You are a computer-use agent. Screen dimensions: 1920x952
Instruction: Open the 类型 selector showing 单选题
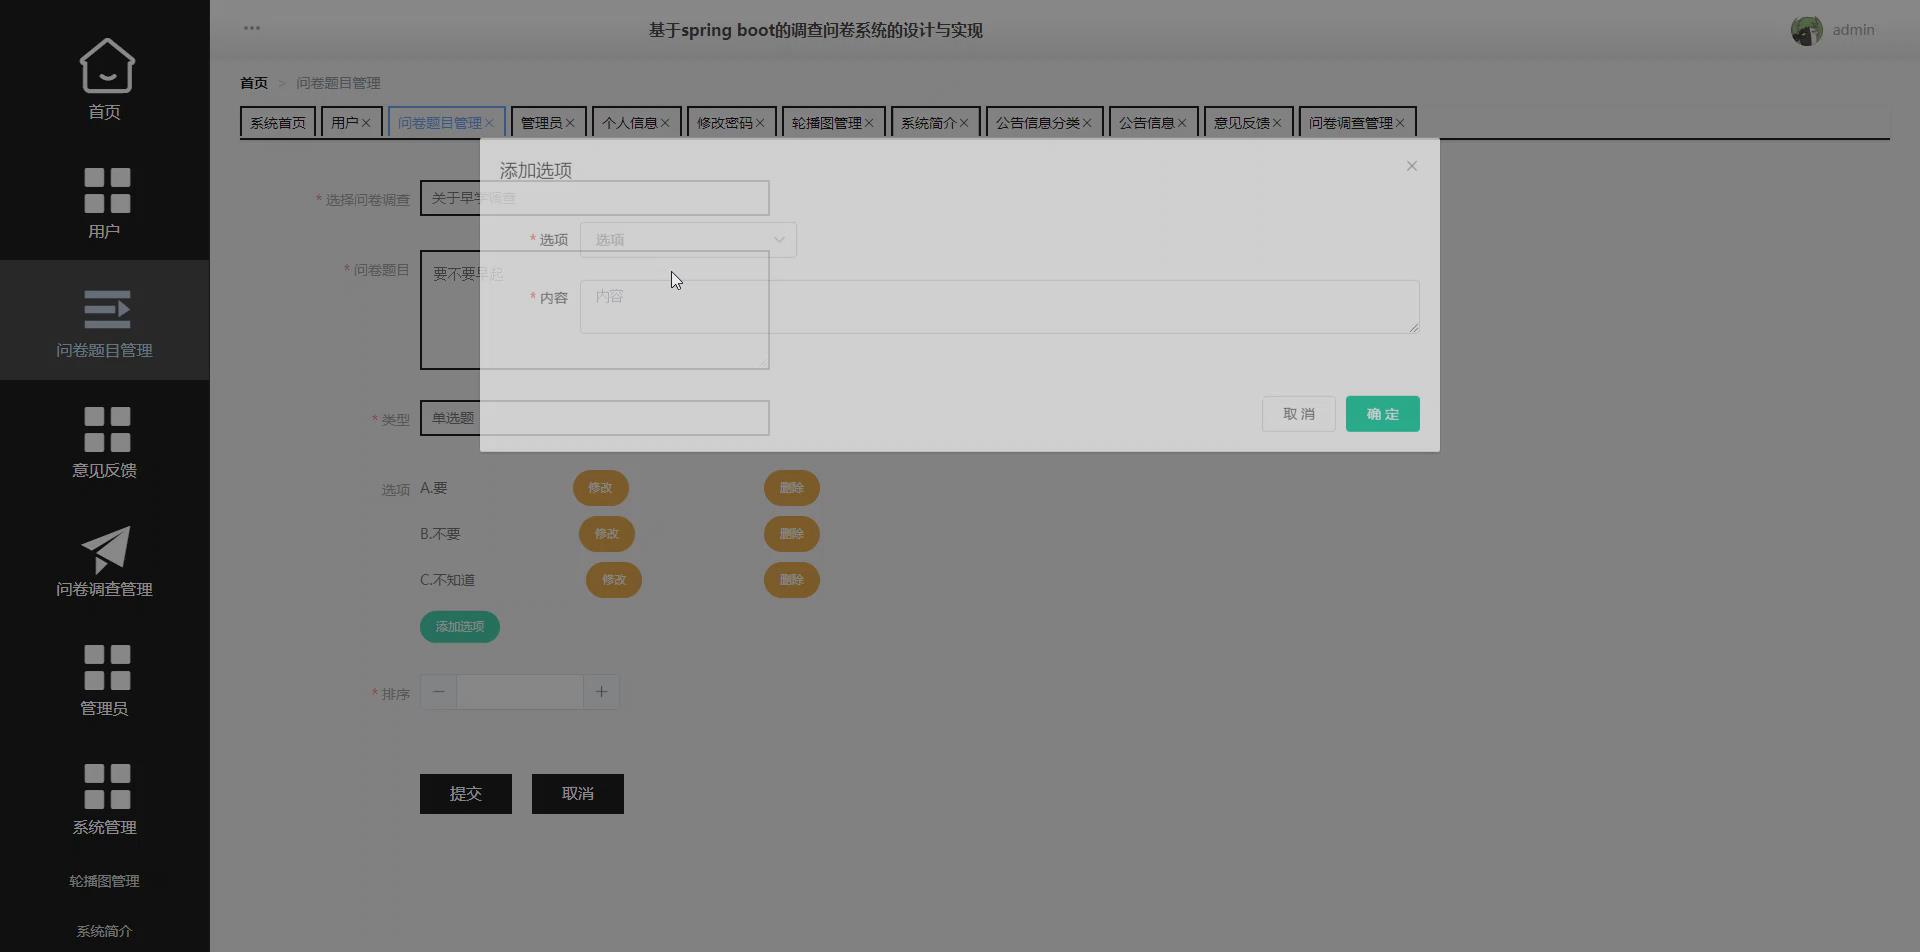tap(594, 417)
